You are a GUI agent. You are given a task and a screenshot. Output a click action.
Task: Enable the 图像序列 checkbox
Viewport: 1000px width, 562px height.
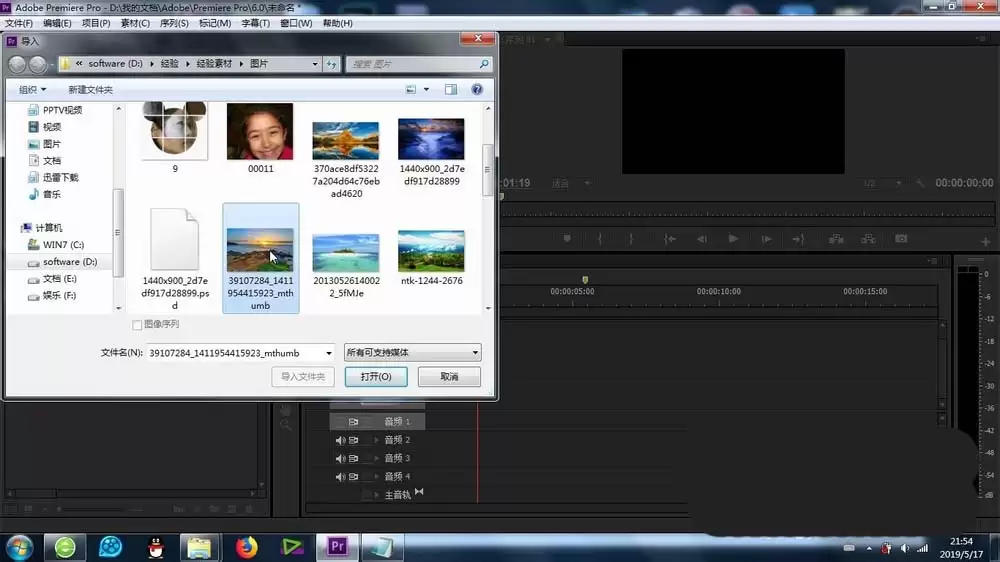point(138,325)
